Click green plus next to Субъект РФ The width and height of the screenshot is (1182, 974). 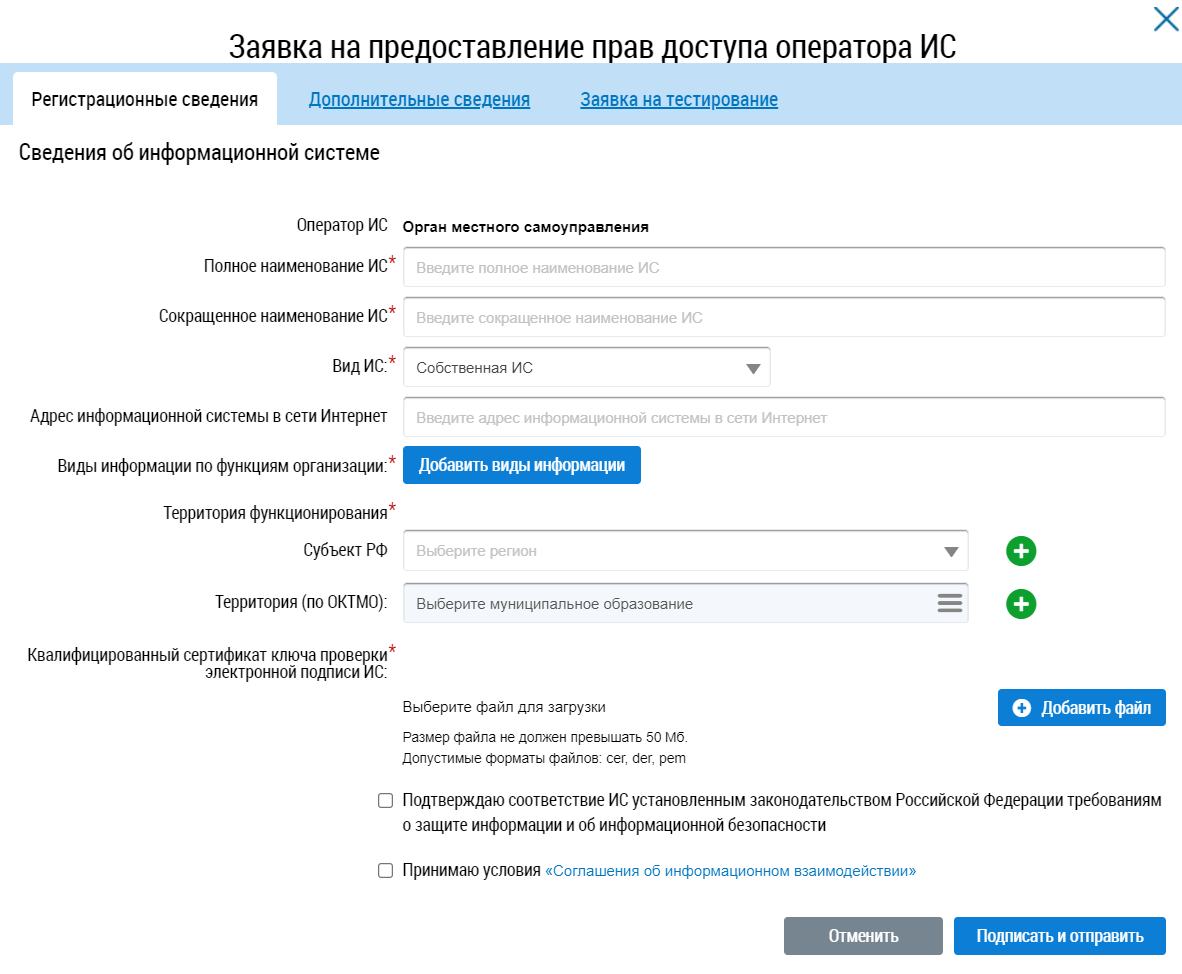(1021, 551)
